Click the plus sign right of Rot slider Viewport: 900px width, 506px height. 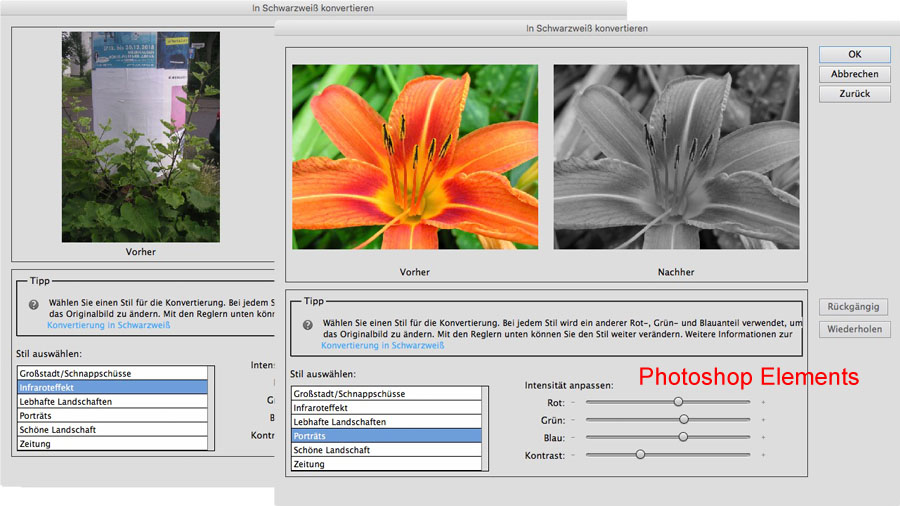coord(763,402)
